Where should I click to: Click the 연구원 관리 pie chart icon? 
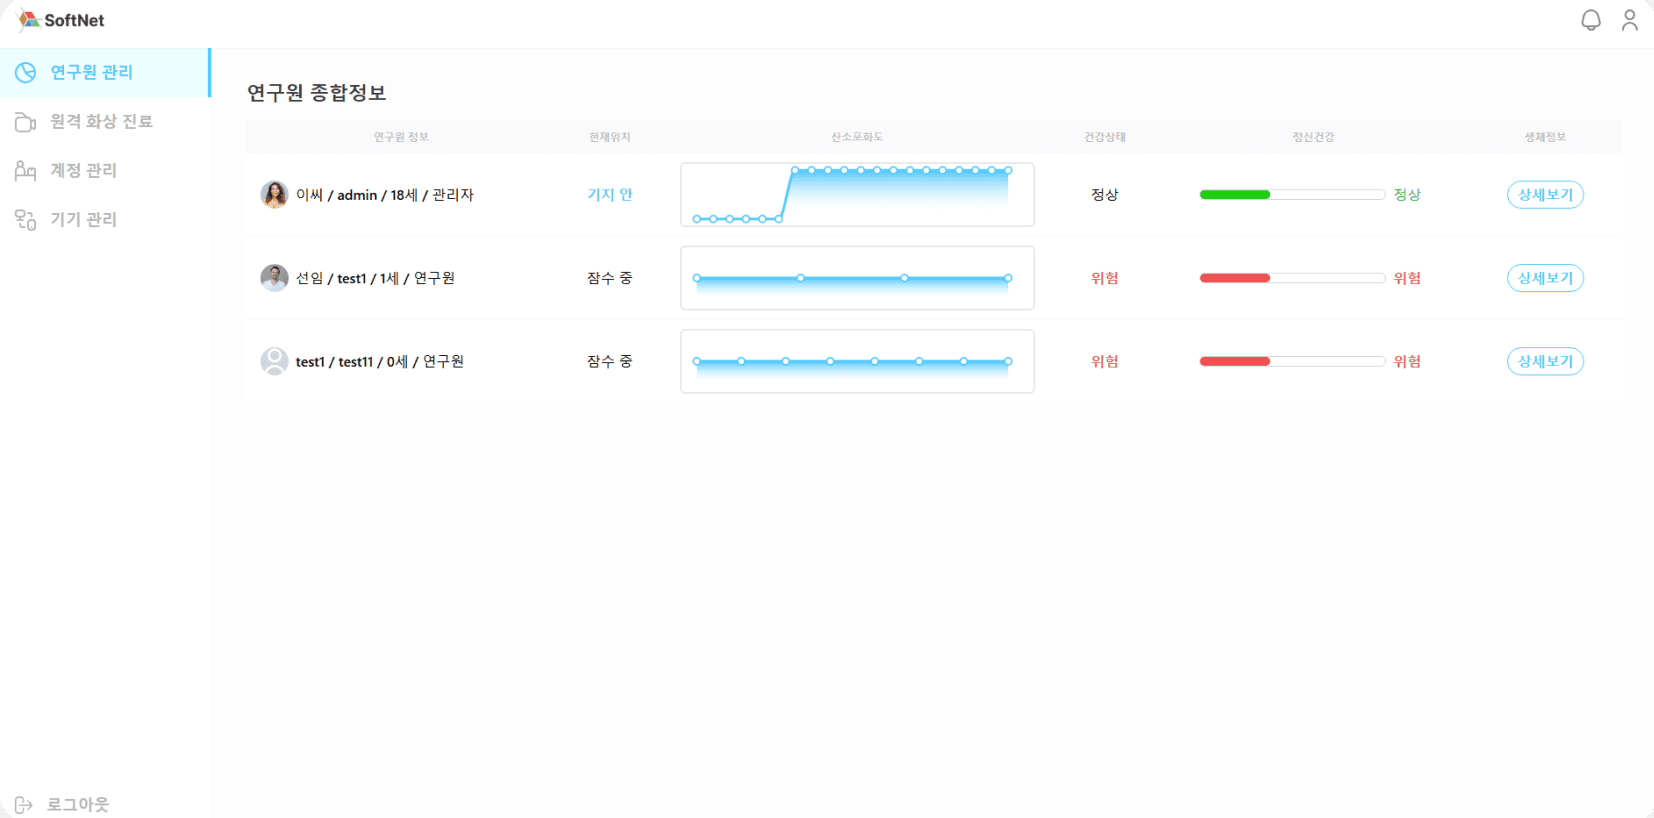(x=25, y=72)
